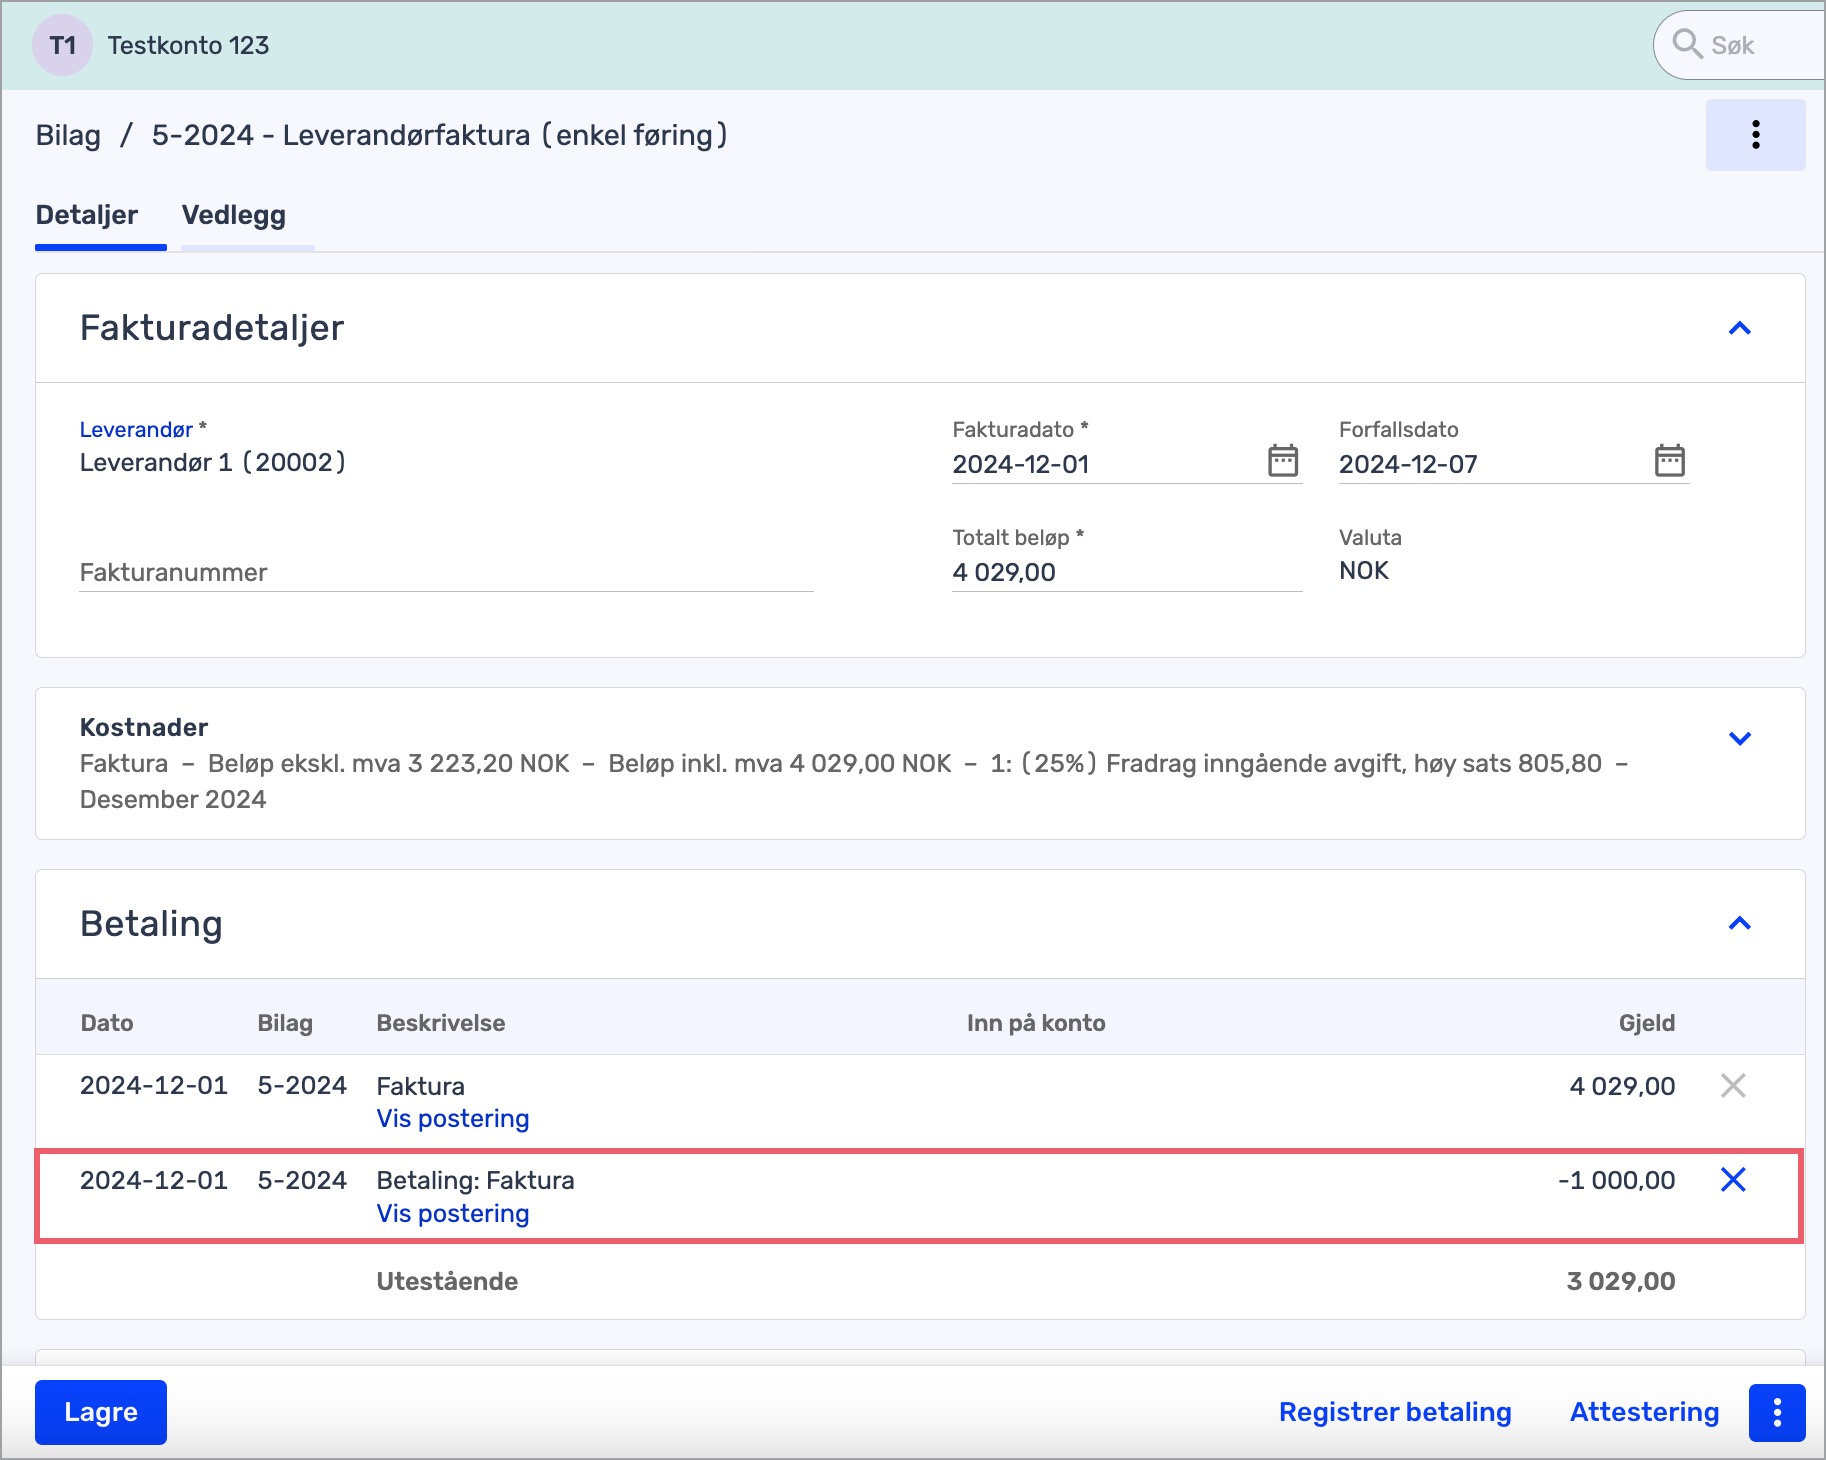Click Registrer betaling

click(x=1395, y=1412)
